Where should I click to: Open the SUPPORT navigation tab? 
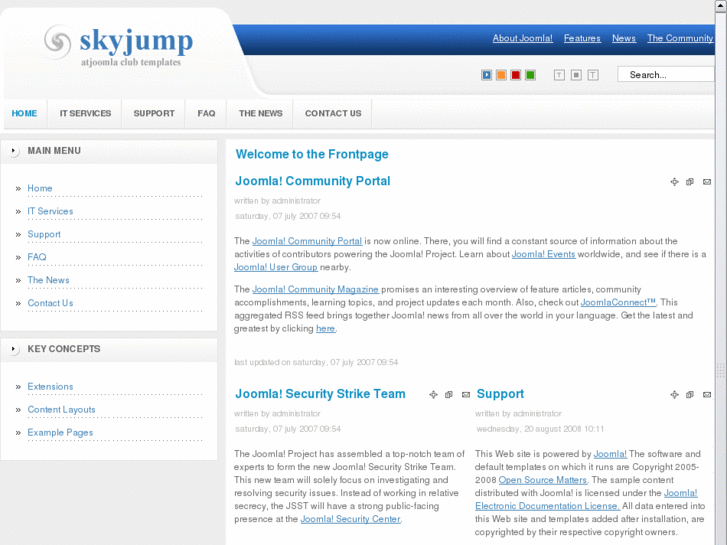coord(154,113)
